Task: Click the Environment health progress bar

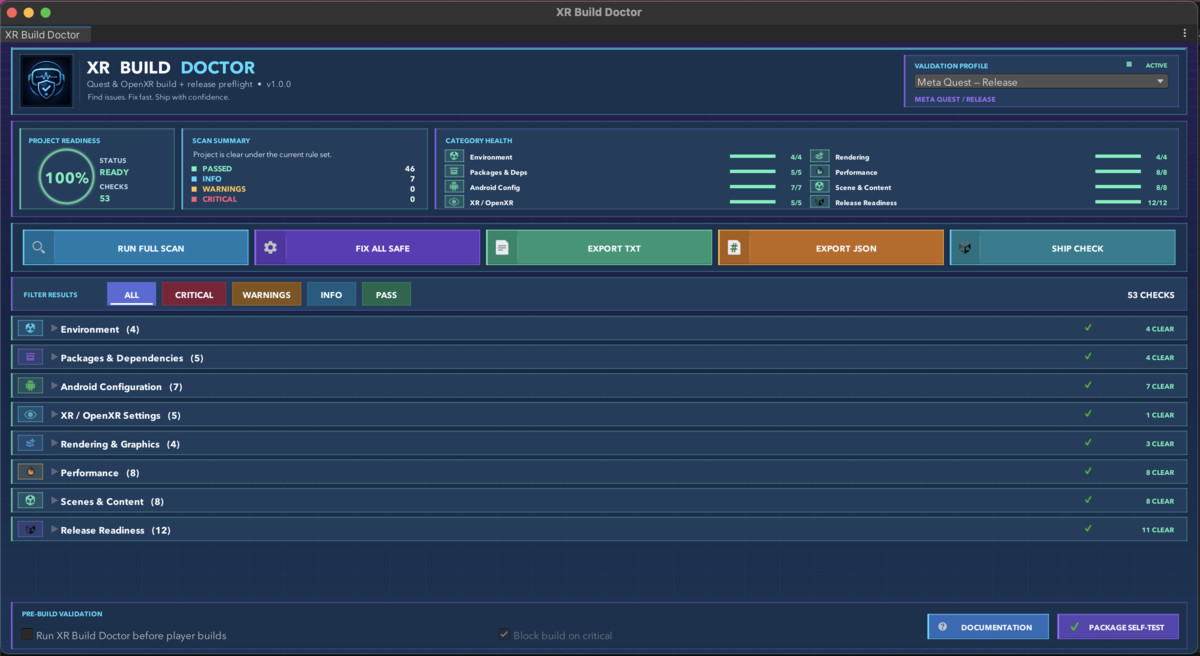Action: coord(753,157)
